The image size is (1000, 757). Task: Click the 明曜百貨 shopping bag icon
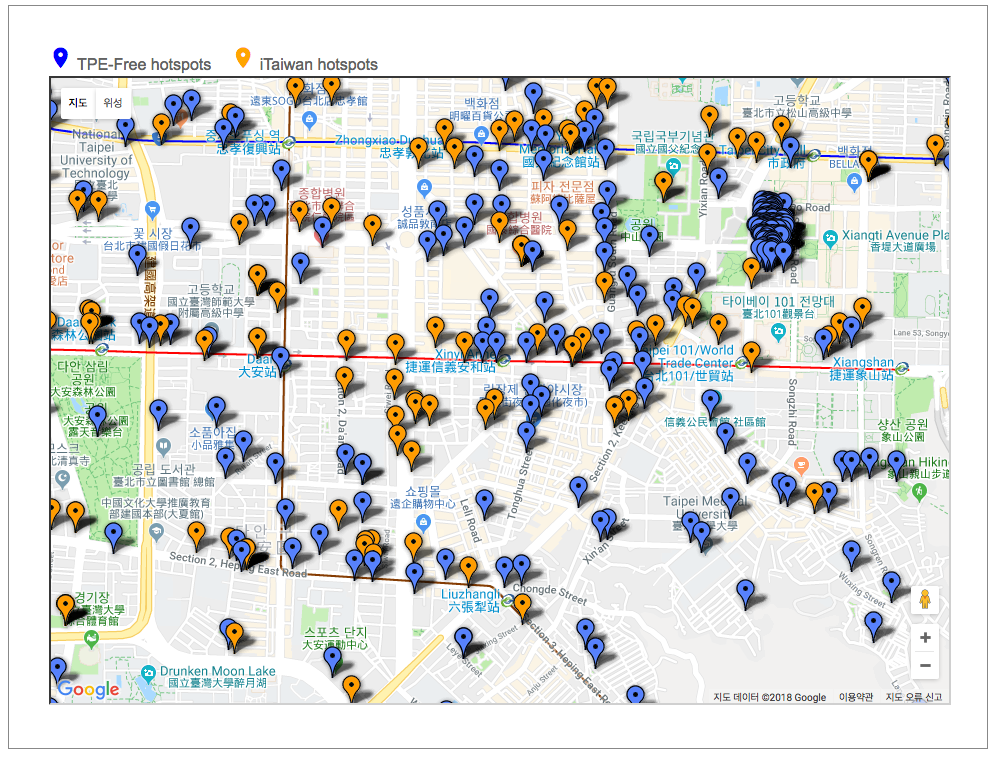coord(482,134)
